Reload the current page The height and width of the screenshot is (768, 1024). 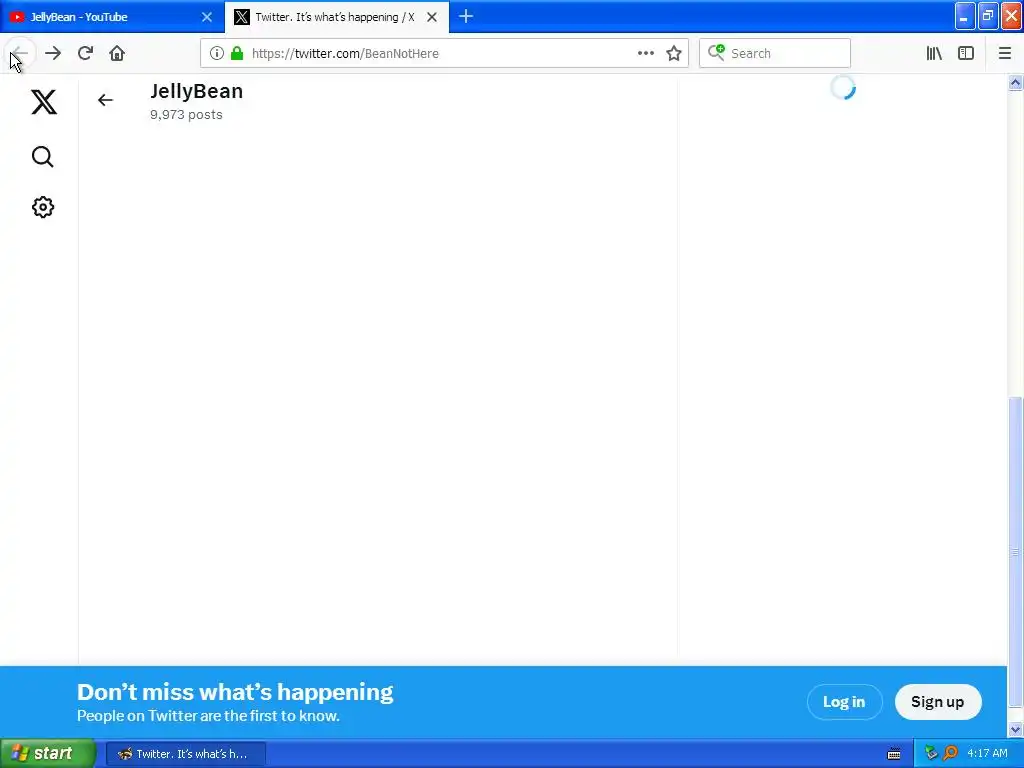coord(85,54)
